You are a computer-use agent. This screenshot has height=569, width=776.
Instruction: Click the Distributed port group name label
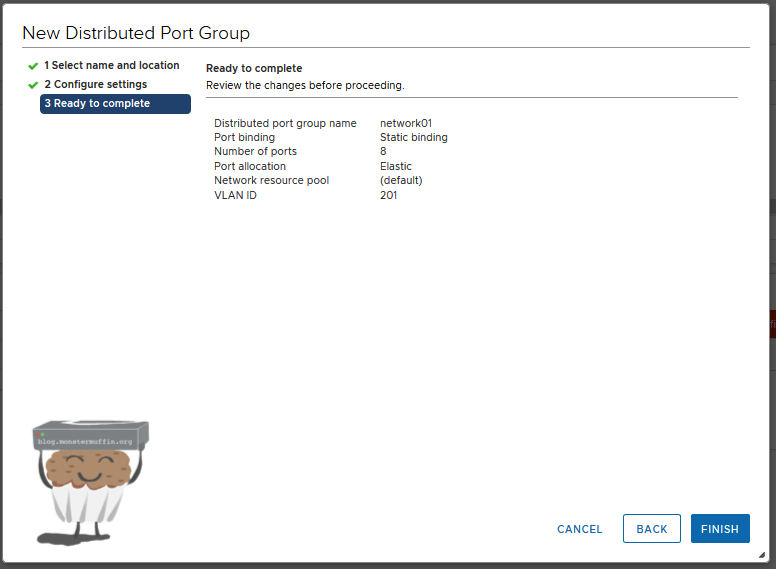pyautogui.click(x=285, y=123)
